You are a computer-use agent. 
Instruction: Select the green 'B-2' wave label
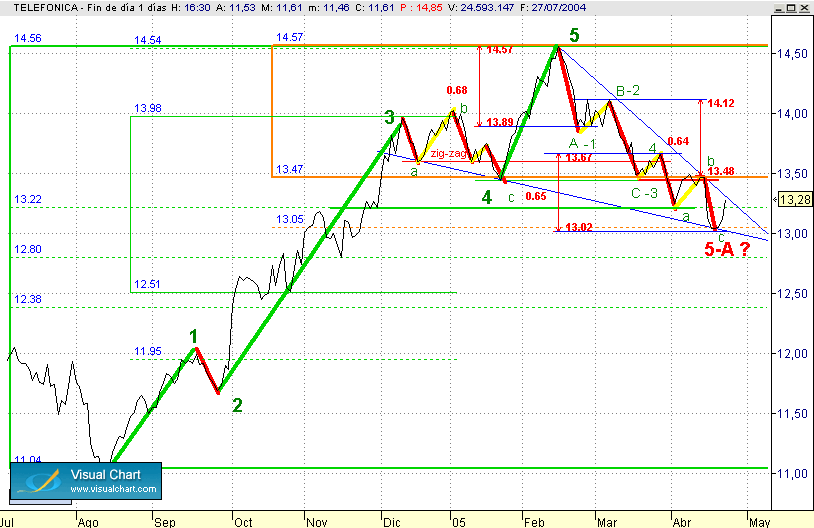point(628,91)
